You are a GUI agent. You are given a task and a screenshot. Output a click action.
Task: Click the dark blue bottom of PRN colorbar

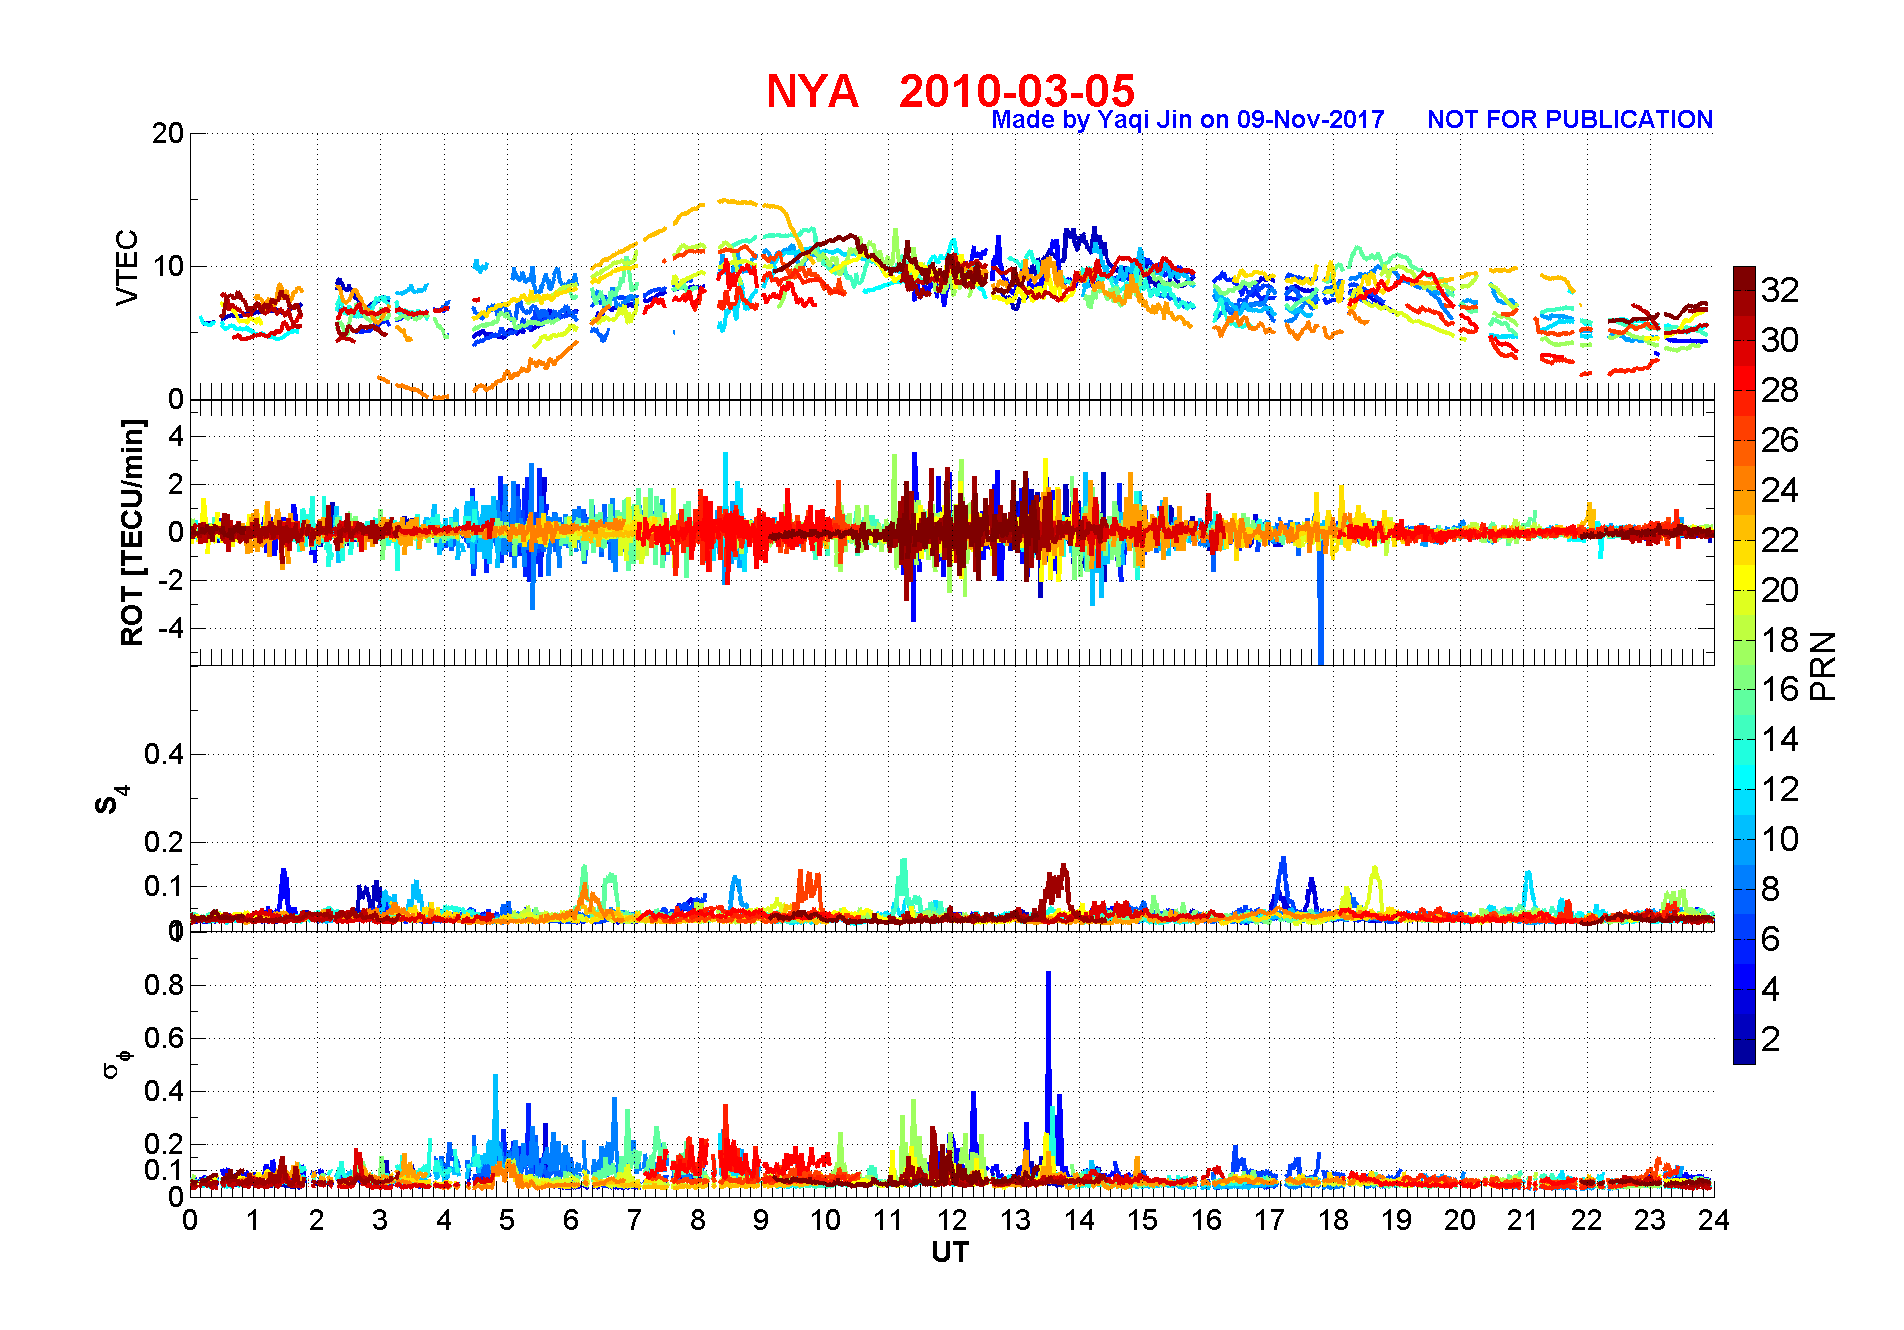pos(1744,1052)
